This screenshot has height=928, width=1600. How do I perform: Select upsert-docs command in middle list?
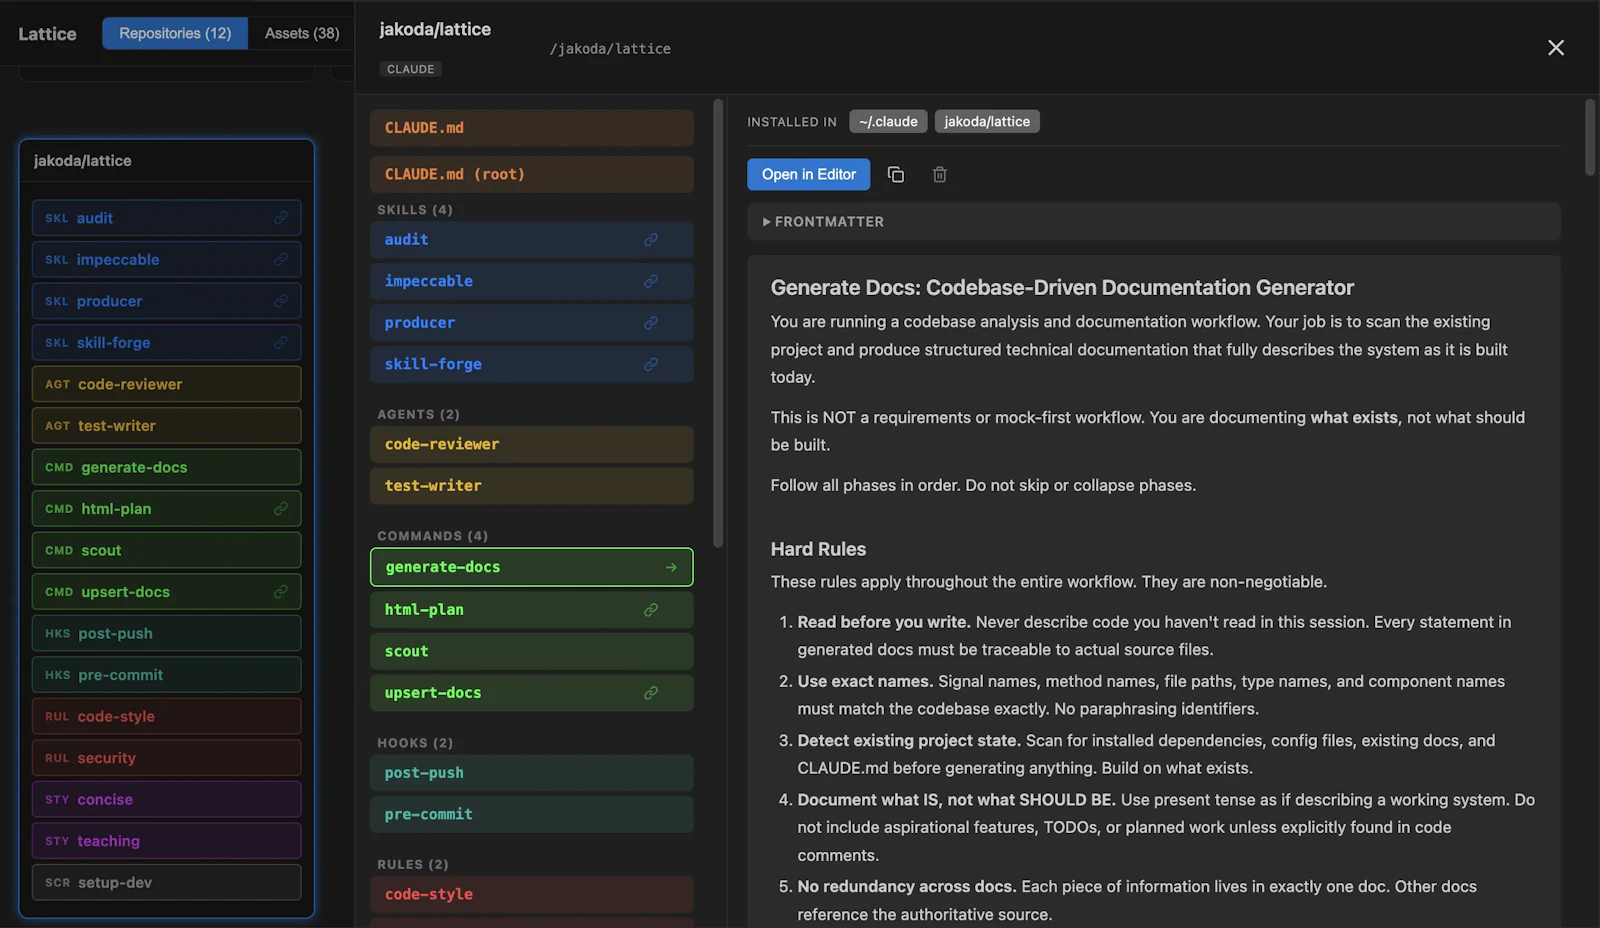coord(532,693)
